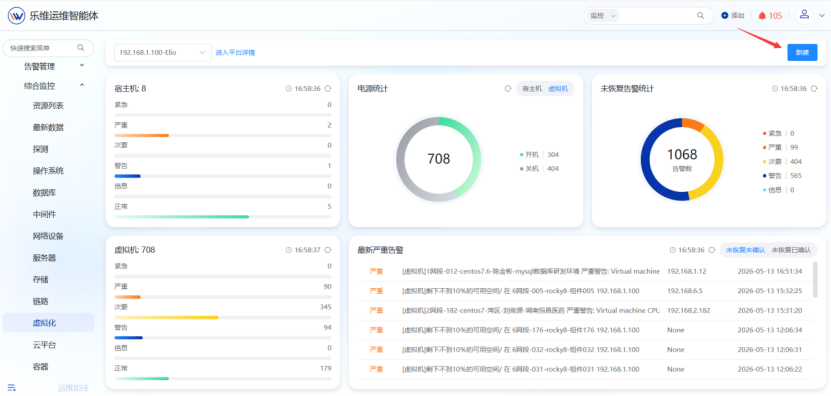Expand the 告警管理 sidebar section
Image resolution: width=831 pixels, height=396 pixels.
pos(82,65)
